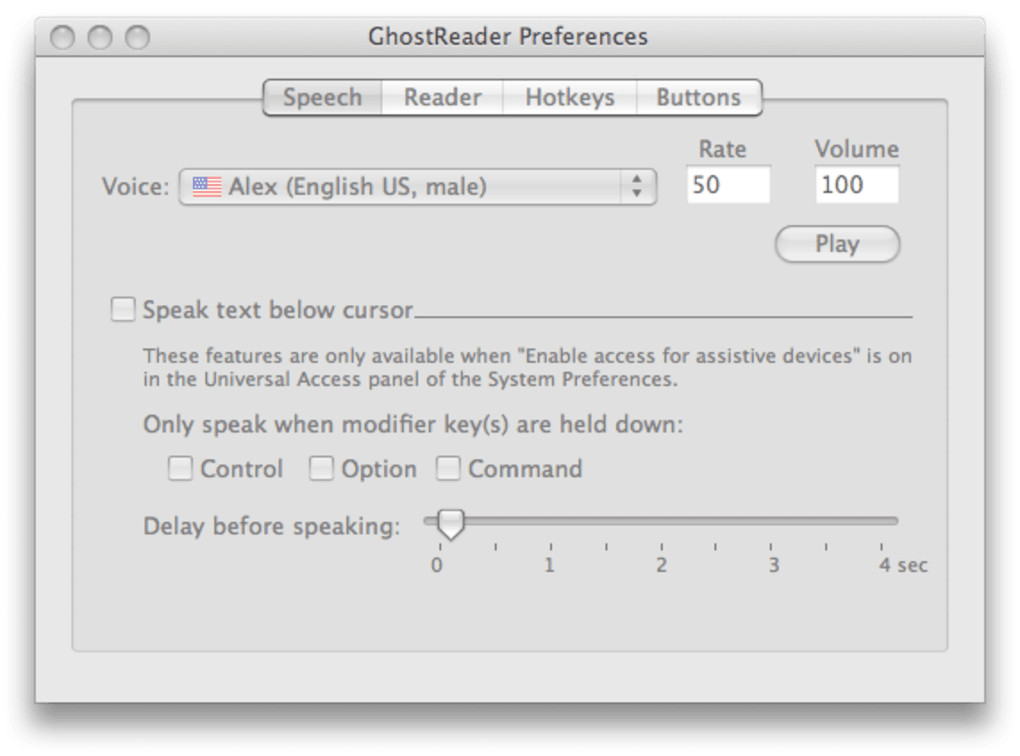Switch to the Speech tab
The image size is (1020, 756).
(x=322, y=98)
